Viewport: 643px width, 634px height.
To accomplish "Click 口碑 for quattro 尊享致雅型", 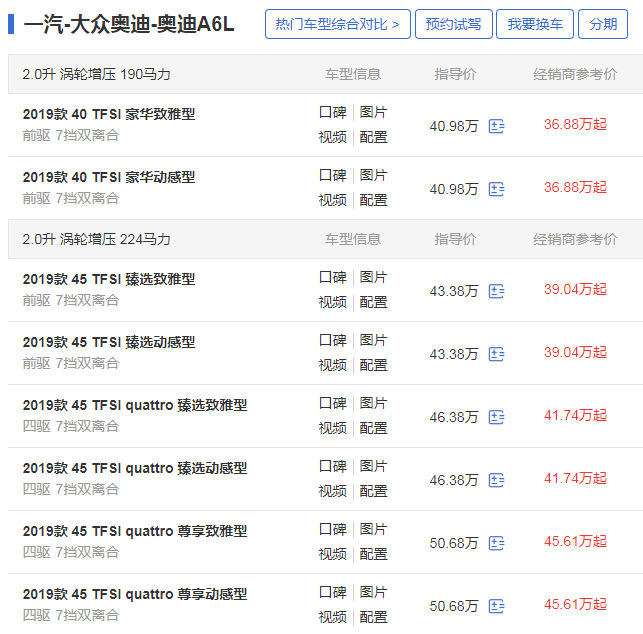I will pyautogui.click(x=333, y=529).
